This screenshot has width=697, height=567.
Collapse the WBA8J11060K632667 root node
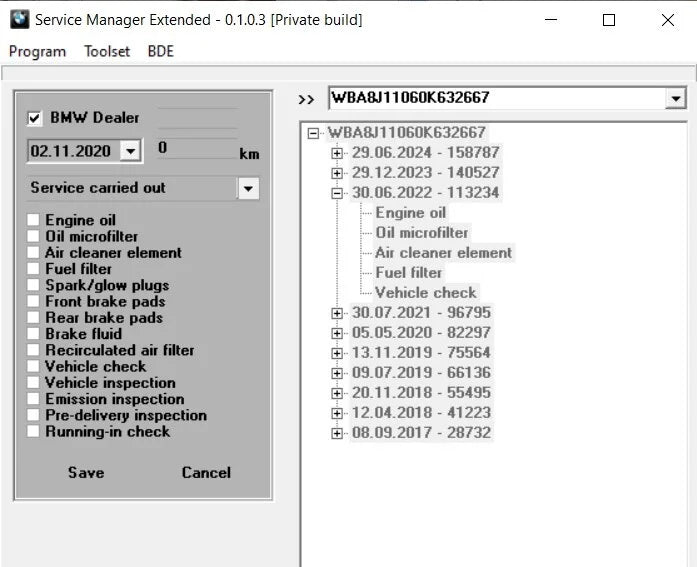(313, 133)
